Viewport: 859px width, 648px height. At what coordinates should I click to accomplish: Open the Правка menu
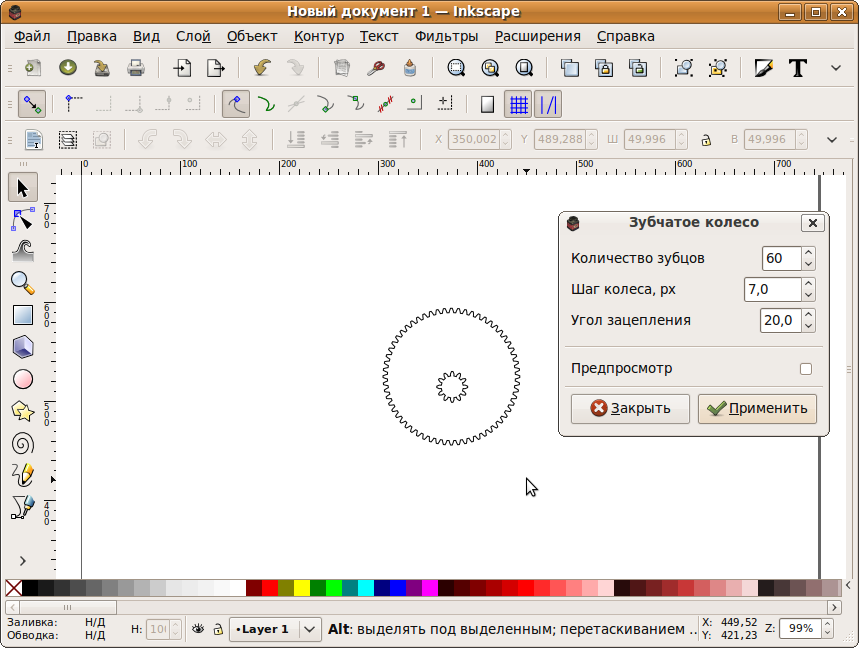(x=91, y=36)
